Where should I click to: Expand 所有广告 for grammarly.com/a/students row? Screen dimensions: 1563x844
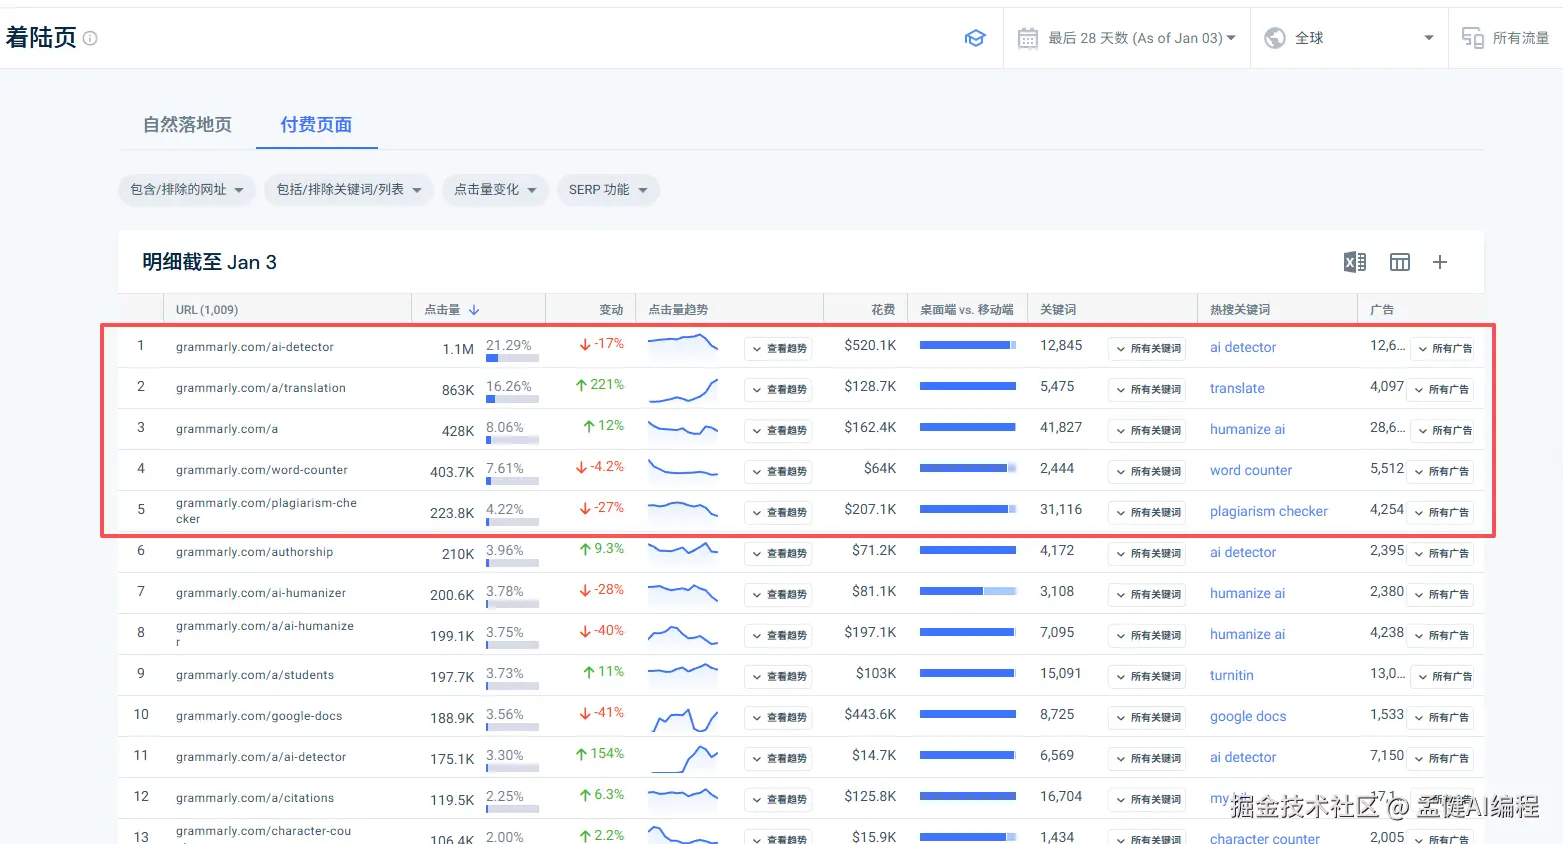point(1444,676)
